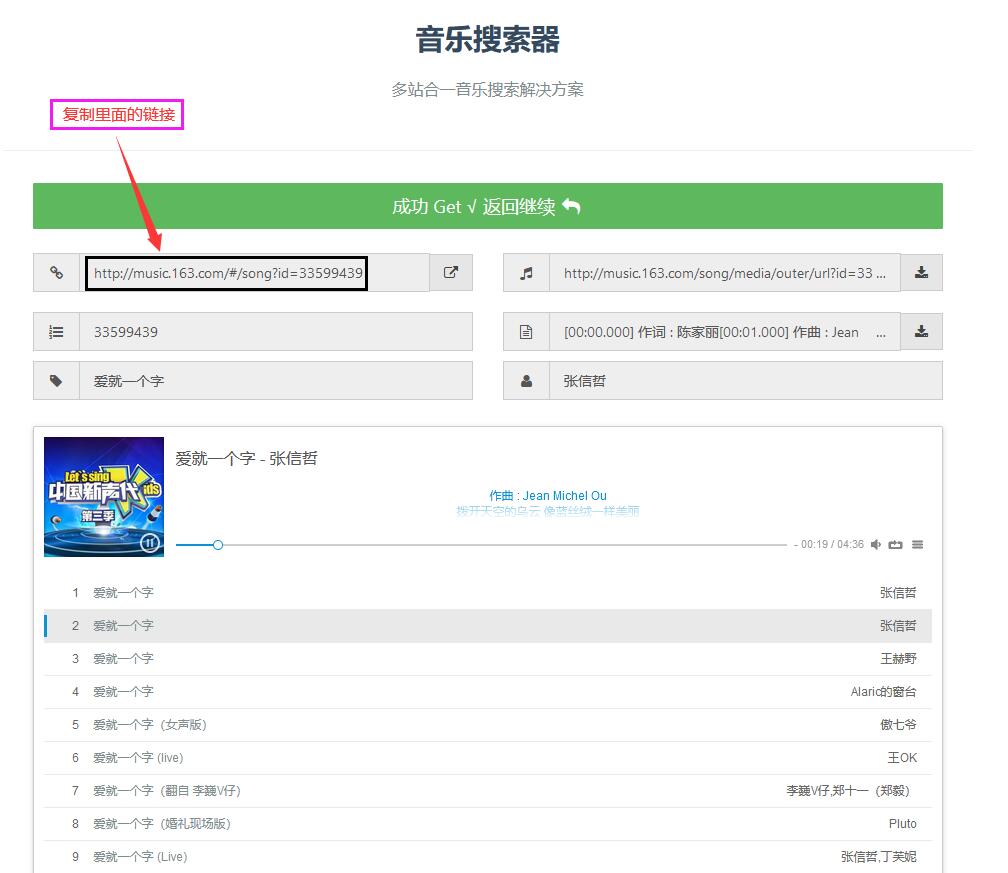Pause playback on the album cover
Viewport: 1008px width, 873px height.
click(150, 543)
